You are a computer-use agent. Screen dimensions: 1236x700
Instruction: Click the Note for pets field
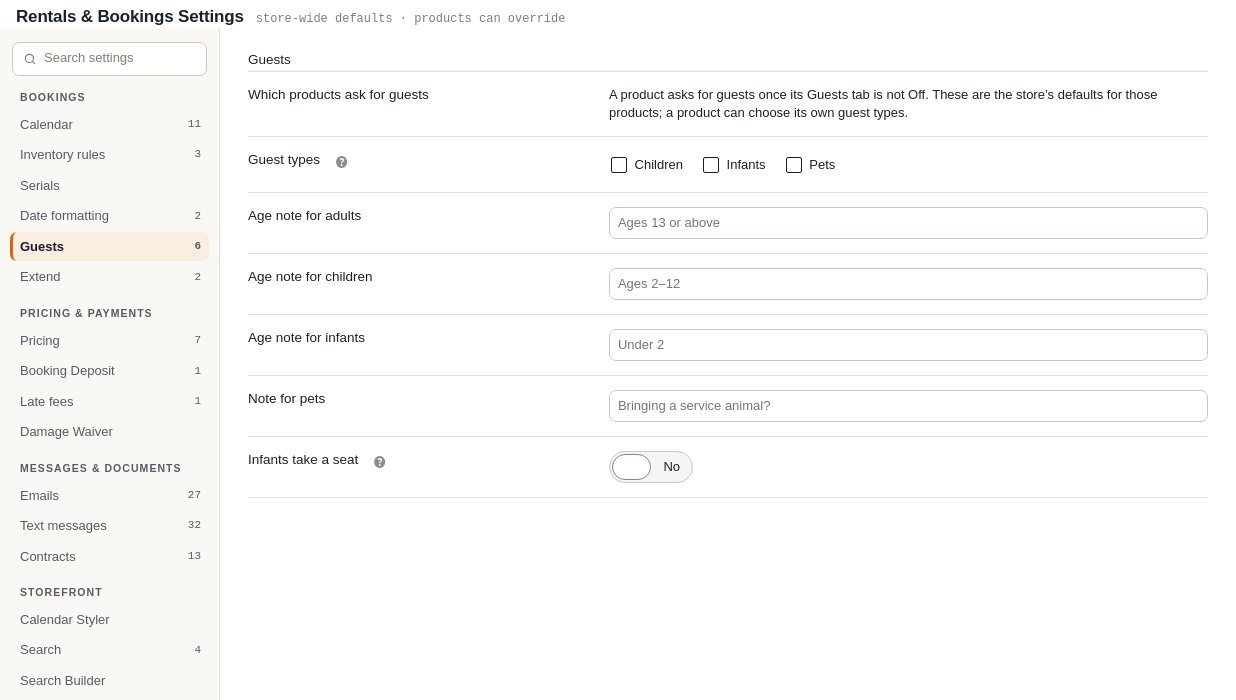point(908,406)
